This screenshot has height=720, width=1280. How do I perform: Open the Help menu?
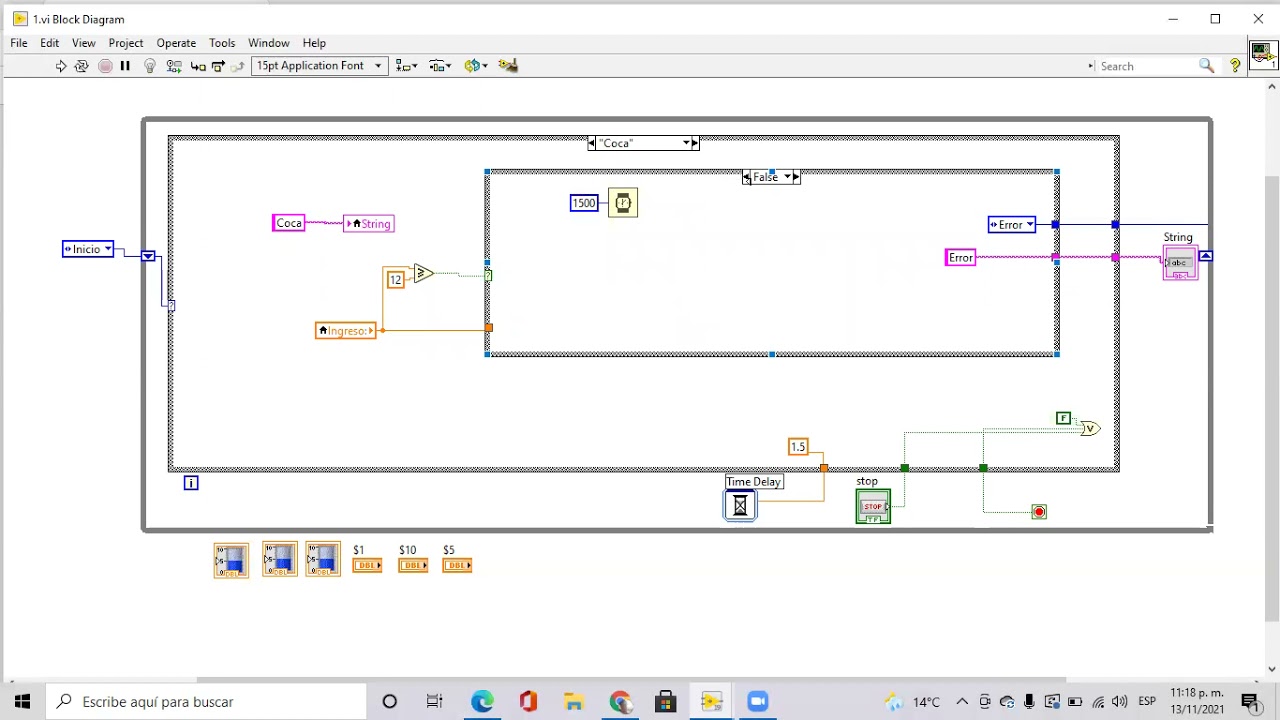pos(314,43)
